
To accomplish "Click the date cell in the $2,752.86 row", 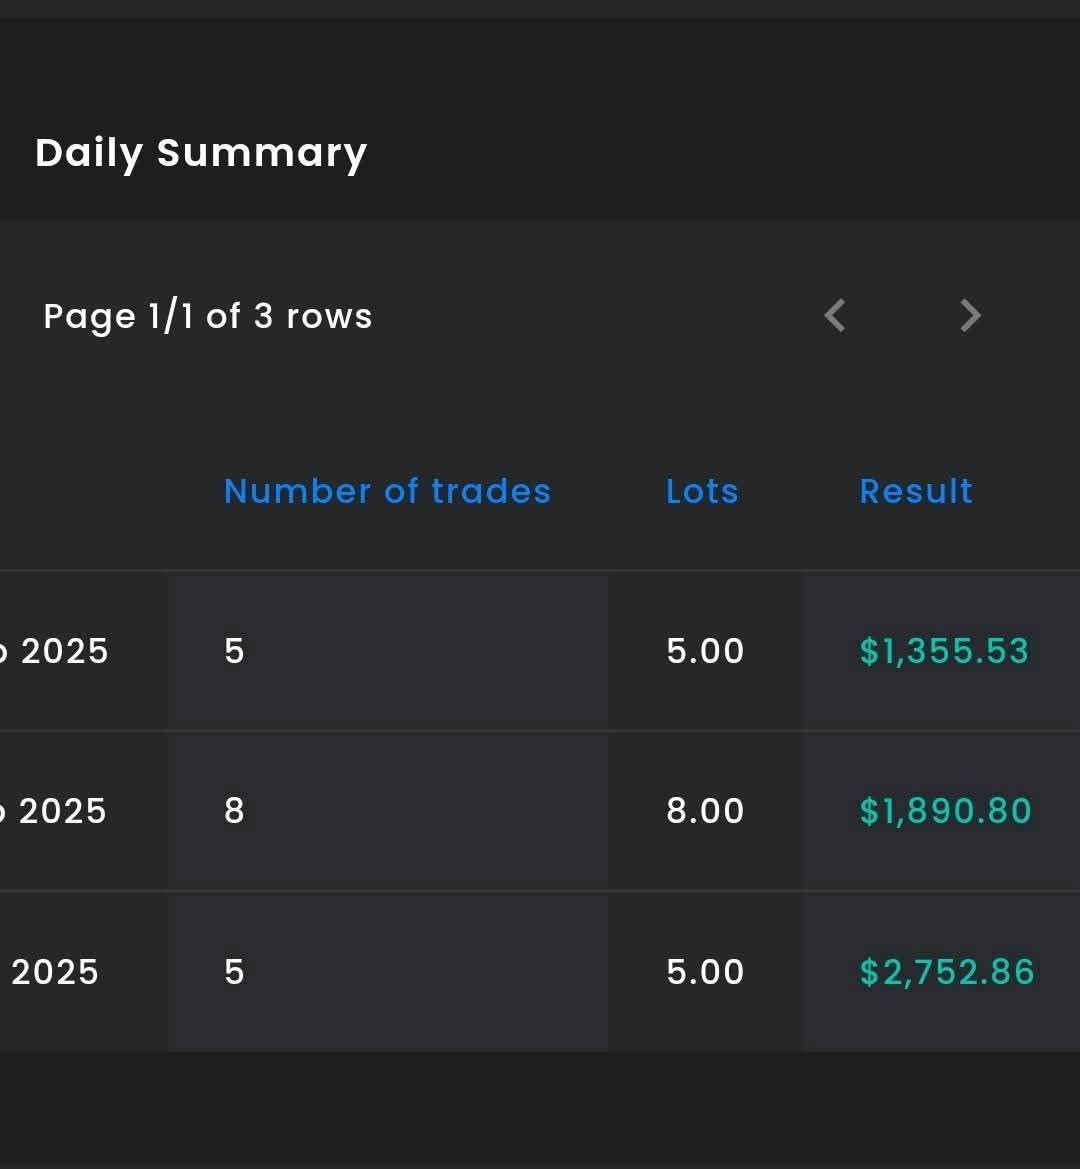I will pyautogui.click(x=55, y=972).
